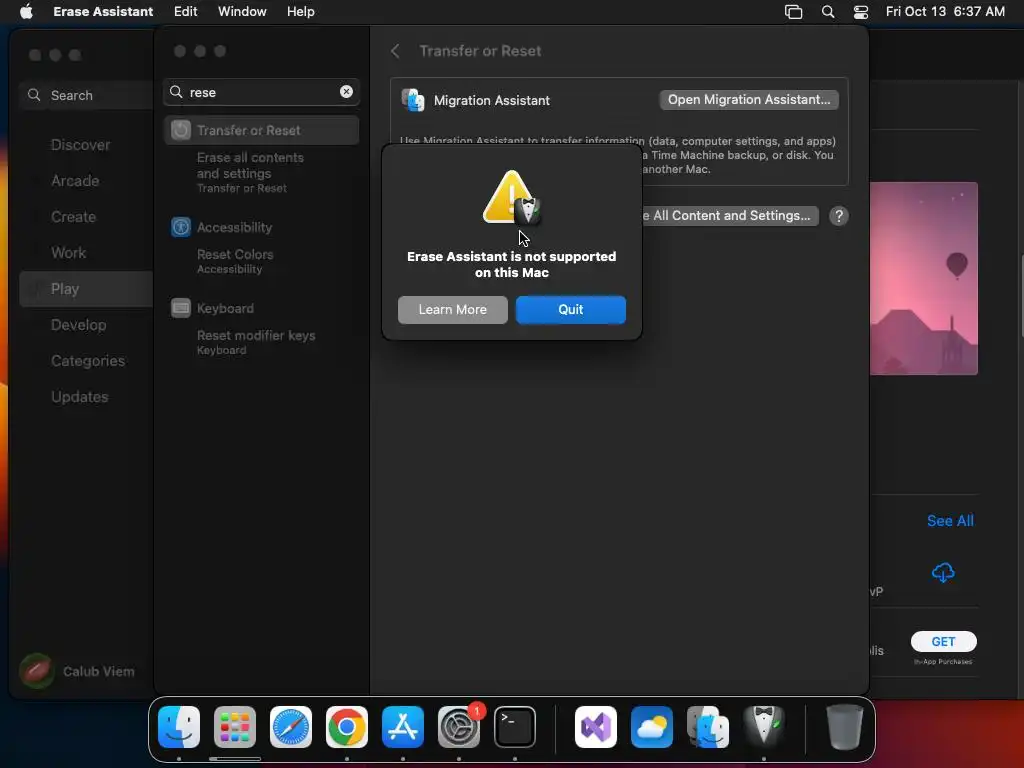Open Visual Studio from the Dock
This screenshot has width=1024, height=768.
[x=596, y=727]
